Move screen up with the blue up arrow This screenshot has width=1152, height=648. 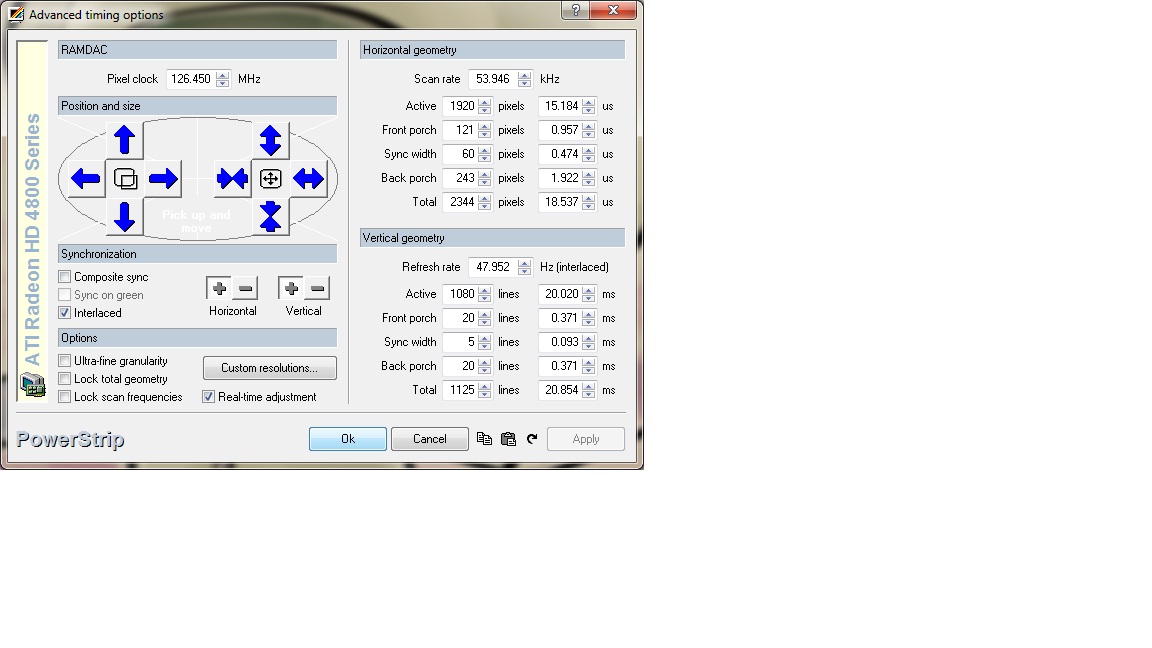[125, 140]
